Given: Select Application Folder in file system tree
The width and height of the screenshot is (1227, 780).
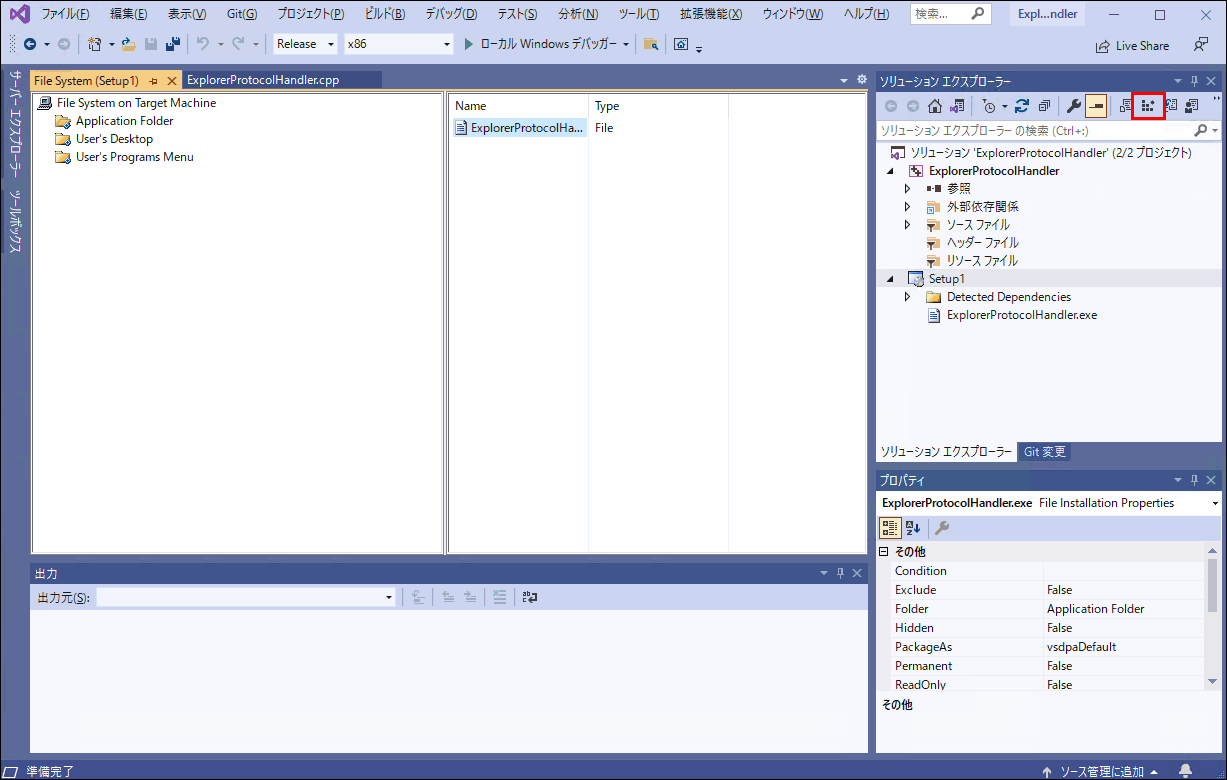Looking at the screenshot, I should tap(124, 121).
